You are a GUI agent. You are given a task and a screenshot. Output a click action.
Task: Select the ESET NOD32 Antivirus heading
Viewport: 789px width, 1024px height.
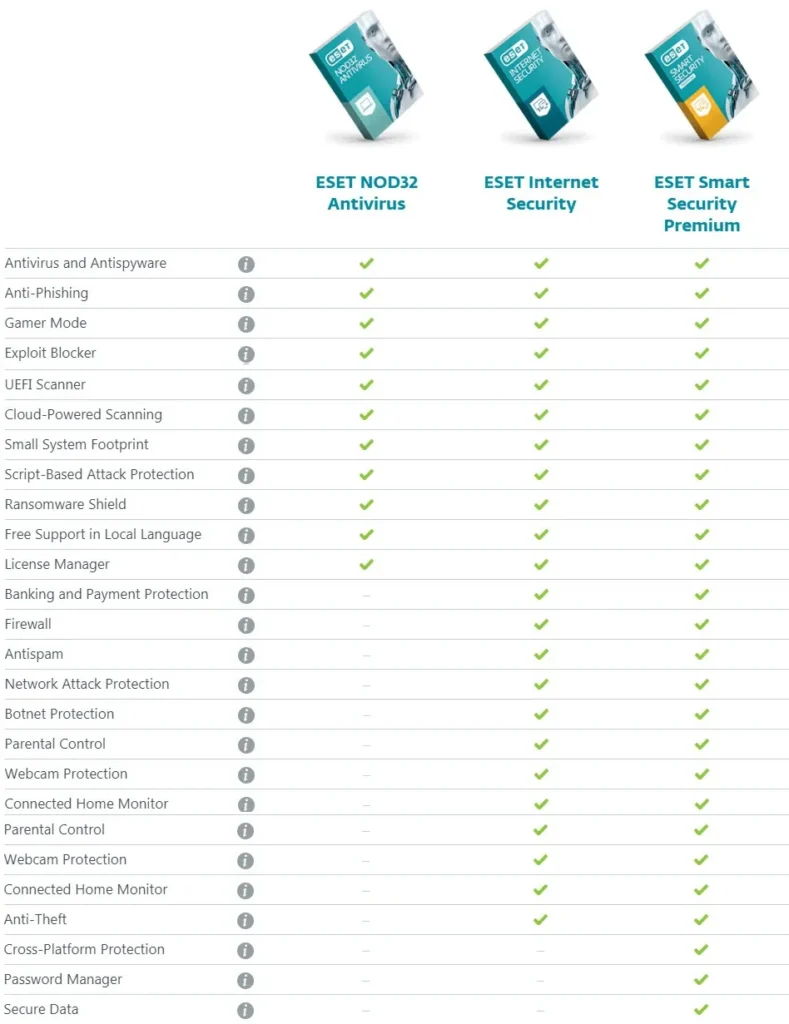[366, 193]
